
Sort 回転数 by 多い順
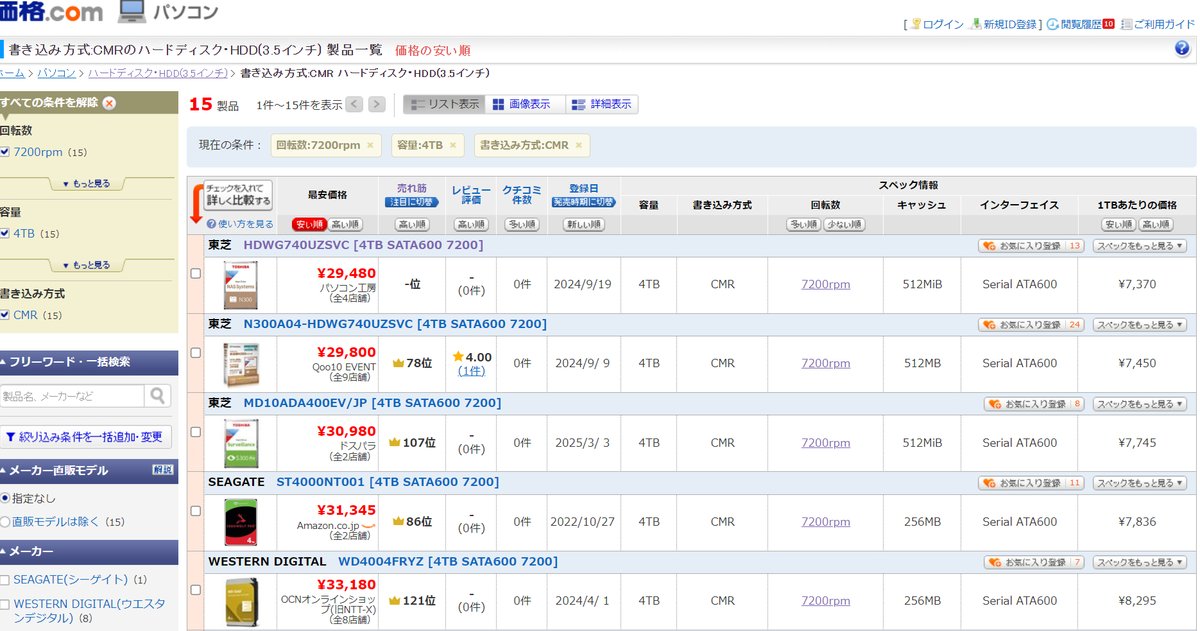point(803,225)
